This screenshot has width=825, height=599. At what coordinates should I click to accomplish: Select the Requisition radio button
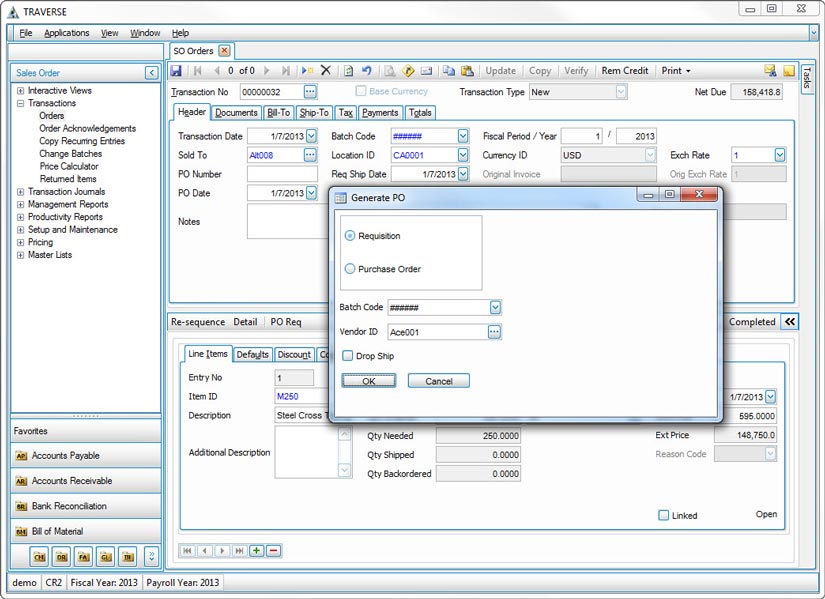pyautogui.click(x=350, y=236)
